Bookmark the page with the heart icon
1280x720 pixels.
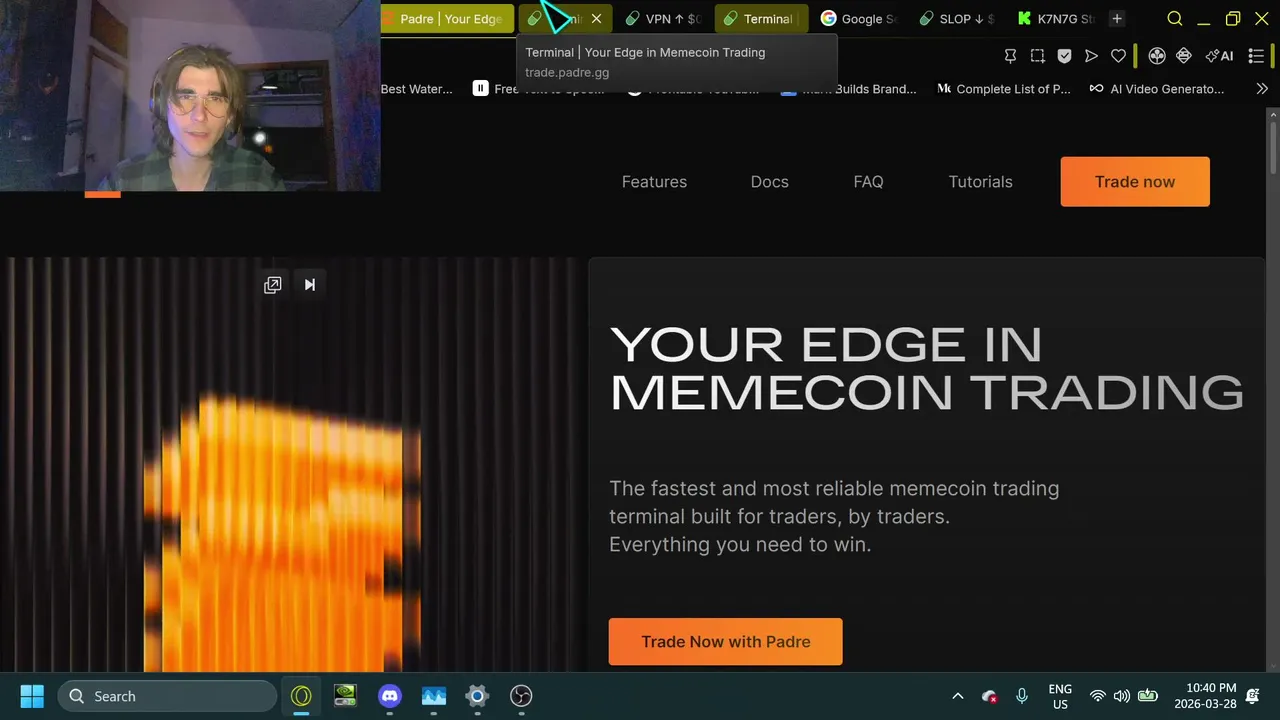click(x=1119, y=56)
